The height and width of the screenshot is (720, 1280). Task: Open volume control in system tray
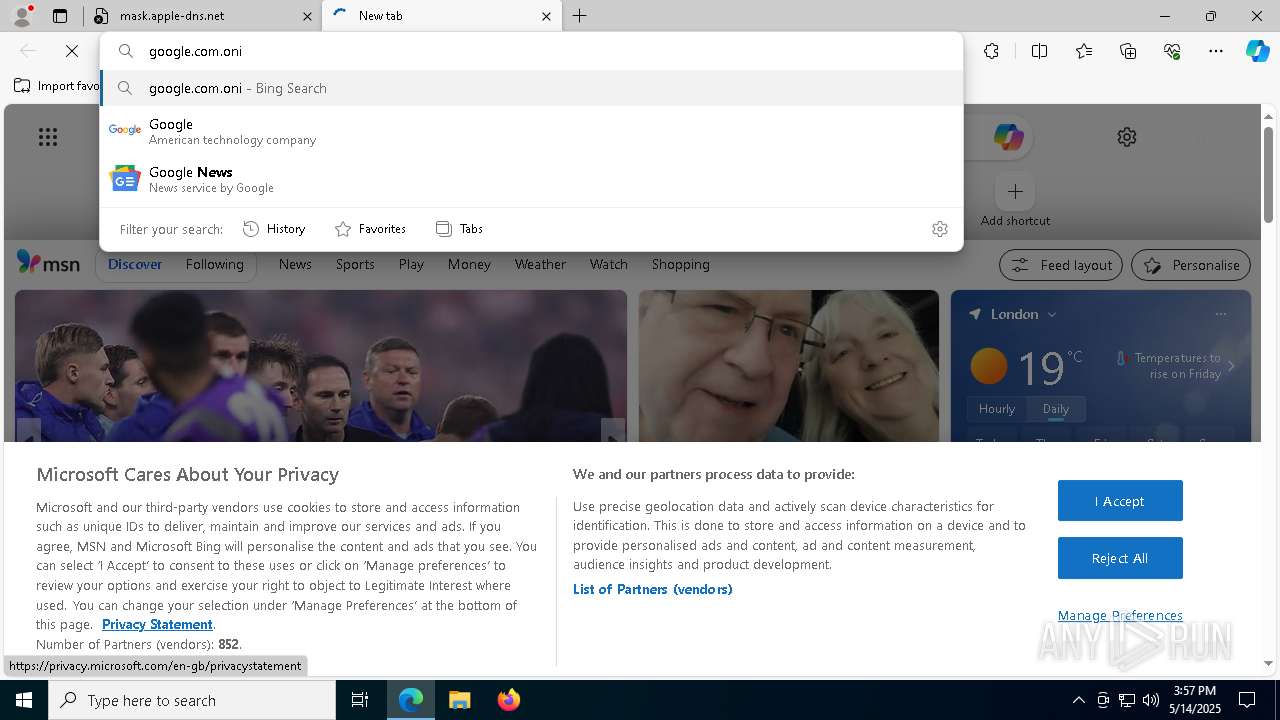point(1151,700)
